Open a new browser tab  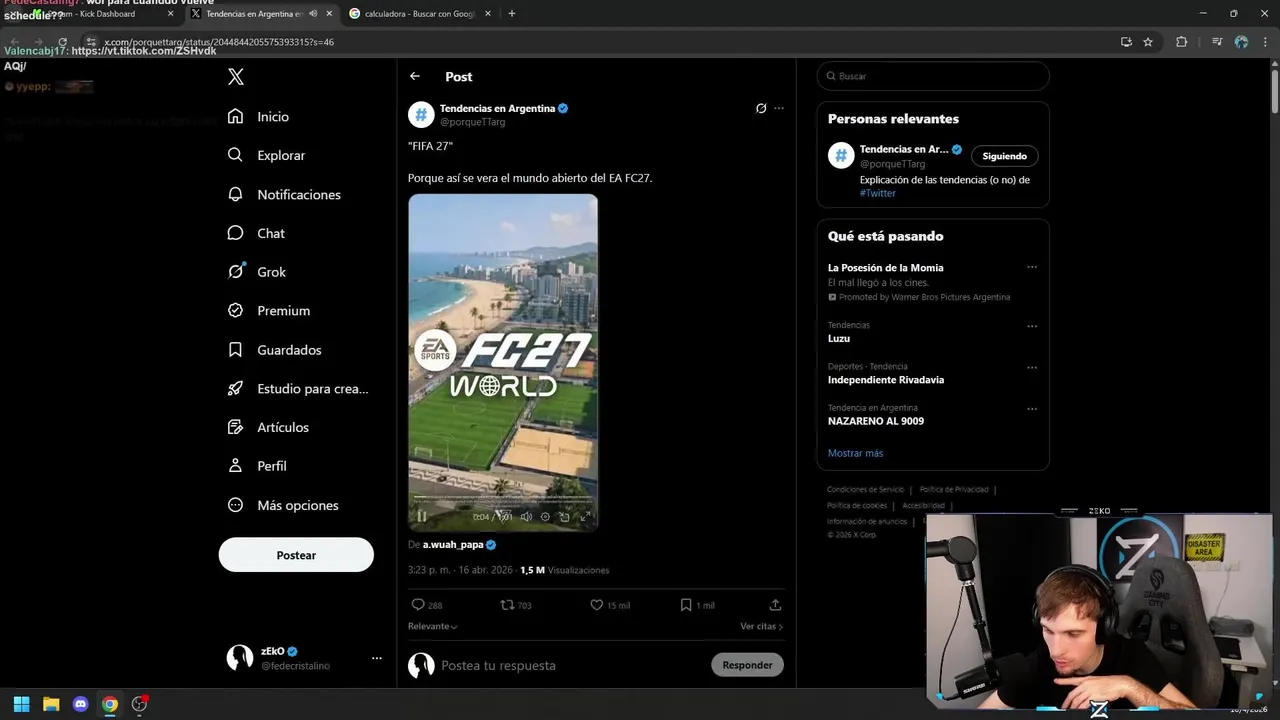tap(512, 14)
